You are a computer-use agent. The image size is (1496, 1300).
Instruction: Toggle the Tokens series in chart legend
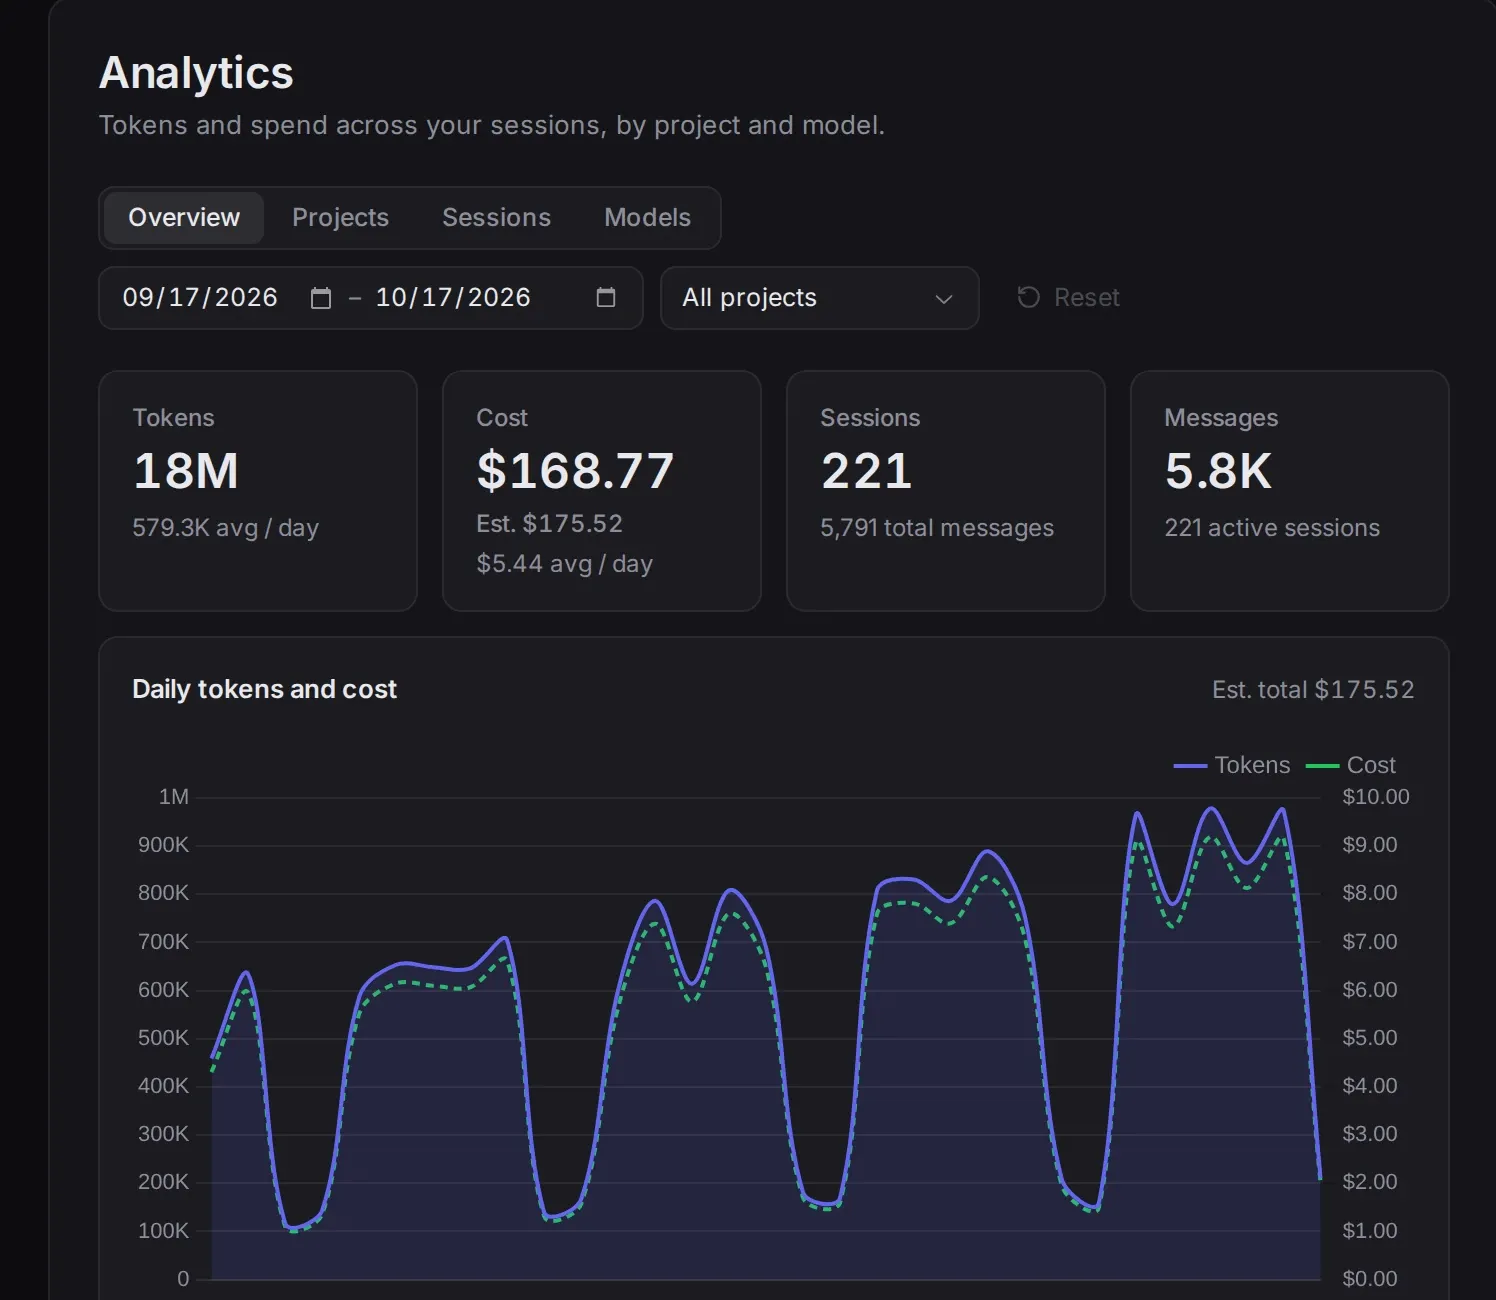coord(1232,765)
